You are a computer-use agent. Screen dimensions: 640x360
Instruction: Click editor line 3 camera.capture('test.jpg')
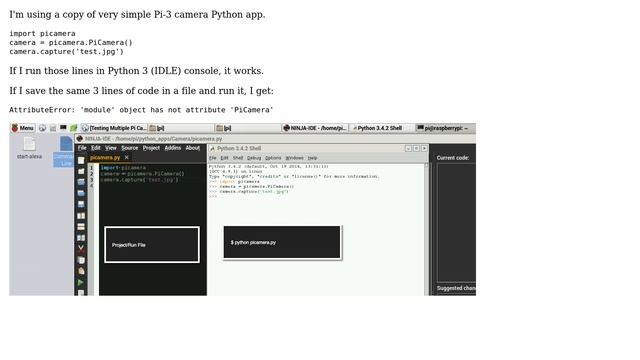click(139, 180)
